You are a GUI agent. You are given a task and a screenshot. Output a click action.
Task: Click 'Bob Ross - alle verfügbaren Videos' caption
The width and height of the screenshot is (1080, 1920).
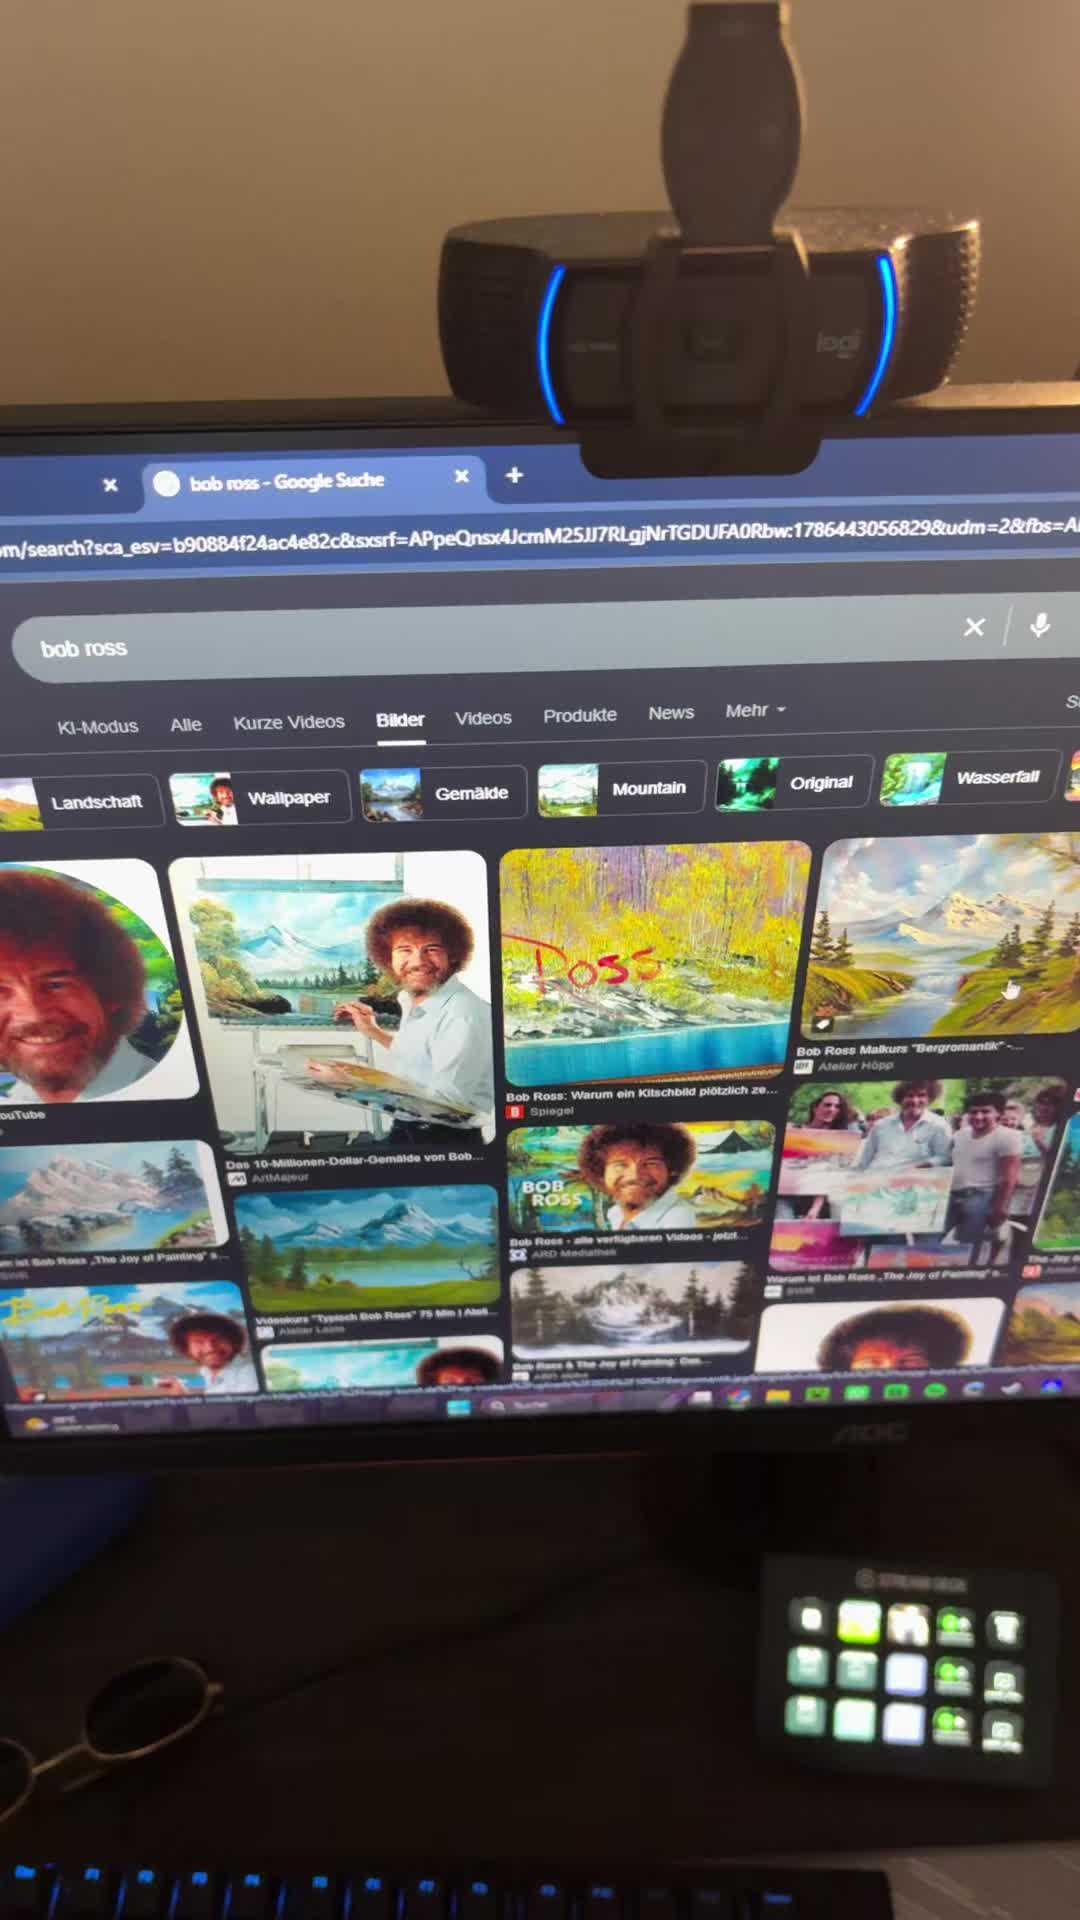(629, 1238)
